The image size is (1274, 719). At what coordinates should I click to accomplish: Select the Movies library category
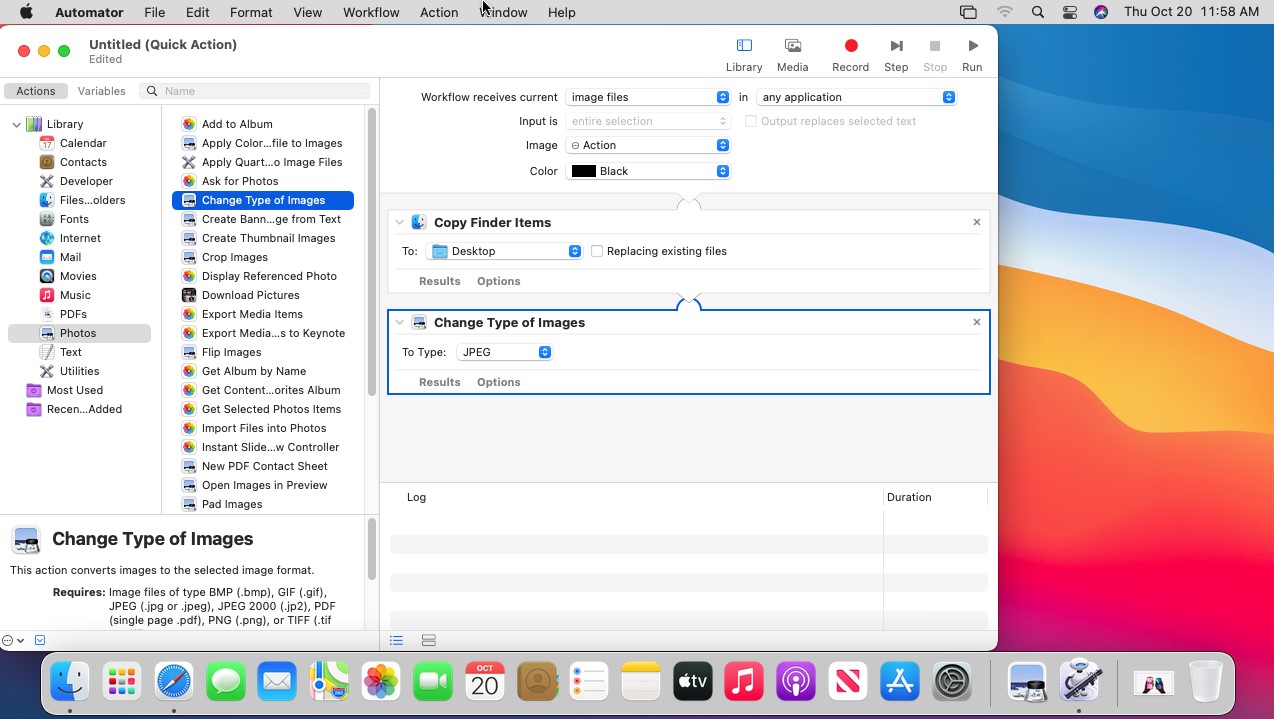coord(78,276)
